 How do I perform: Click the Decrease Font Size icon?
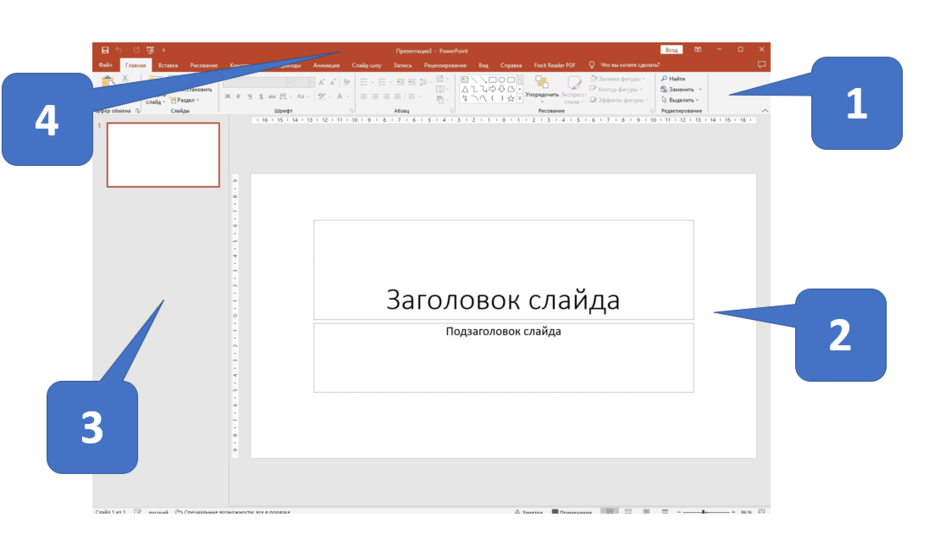pos(333,82)
